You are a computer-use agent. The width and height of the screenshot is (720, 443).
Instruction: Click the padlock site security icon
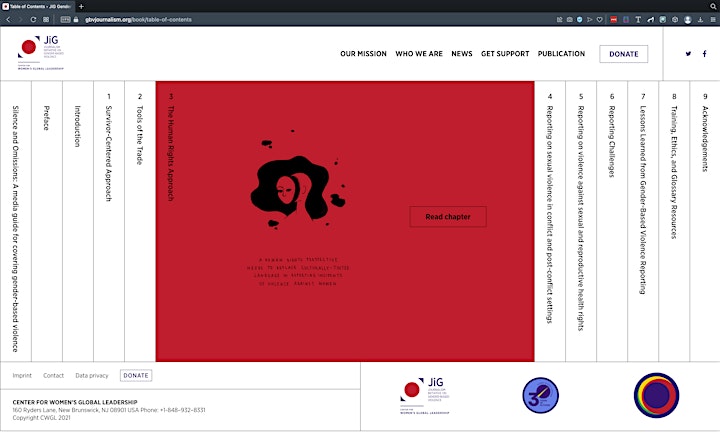point(76,20)
